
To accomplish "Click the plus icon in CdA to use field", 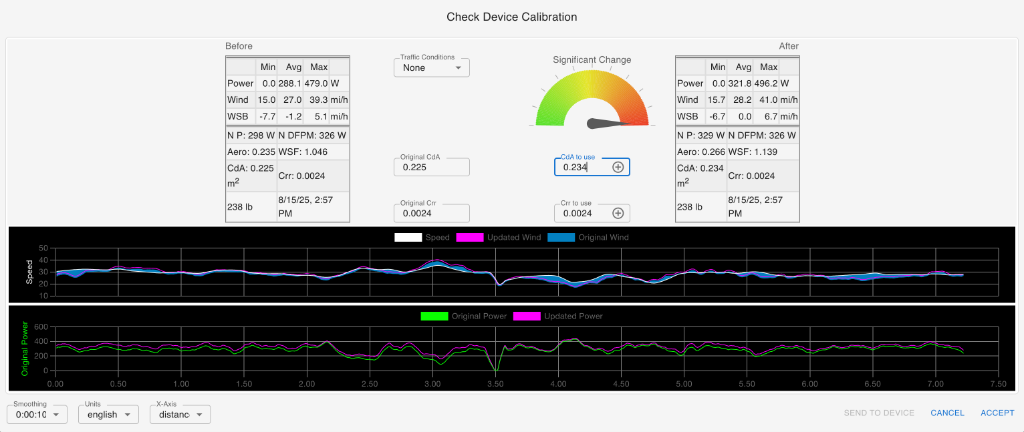I will [x=618, y=167].
